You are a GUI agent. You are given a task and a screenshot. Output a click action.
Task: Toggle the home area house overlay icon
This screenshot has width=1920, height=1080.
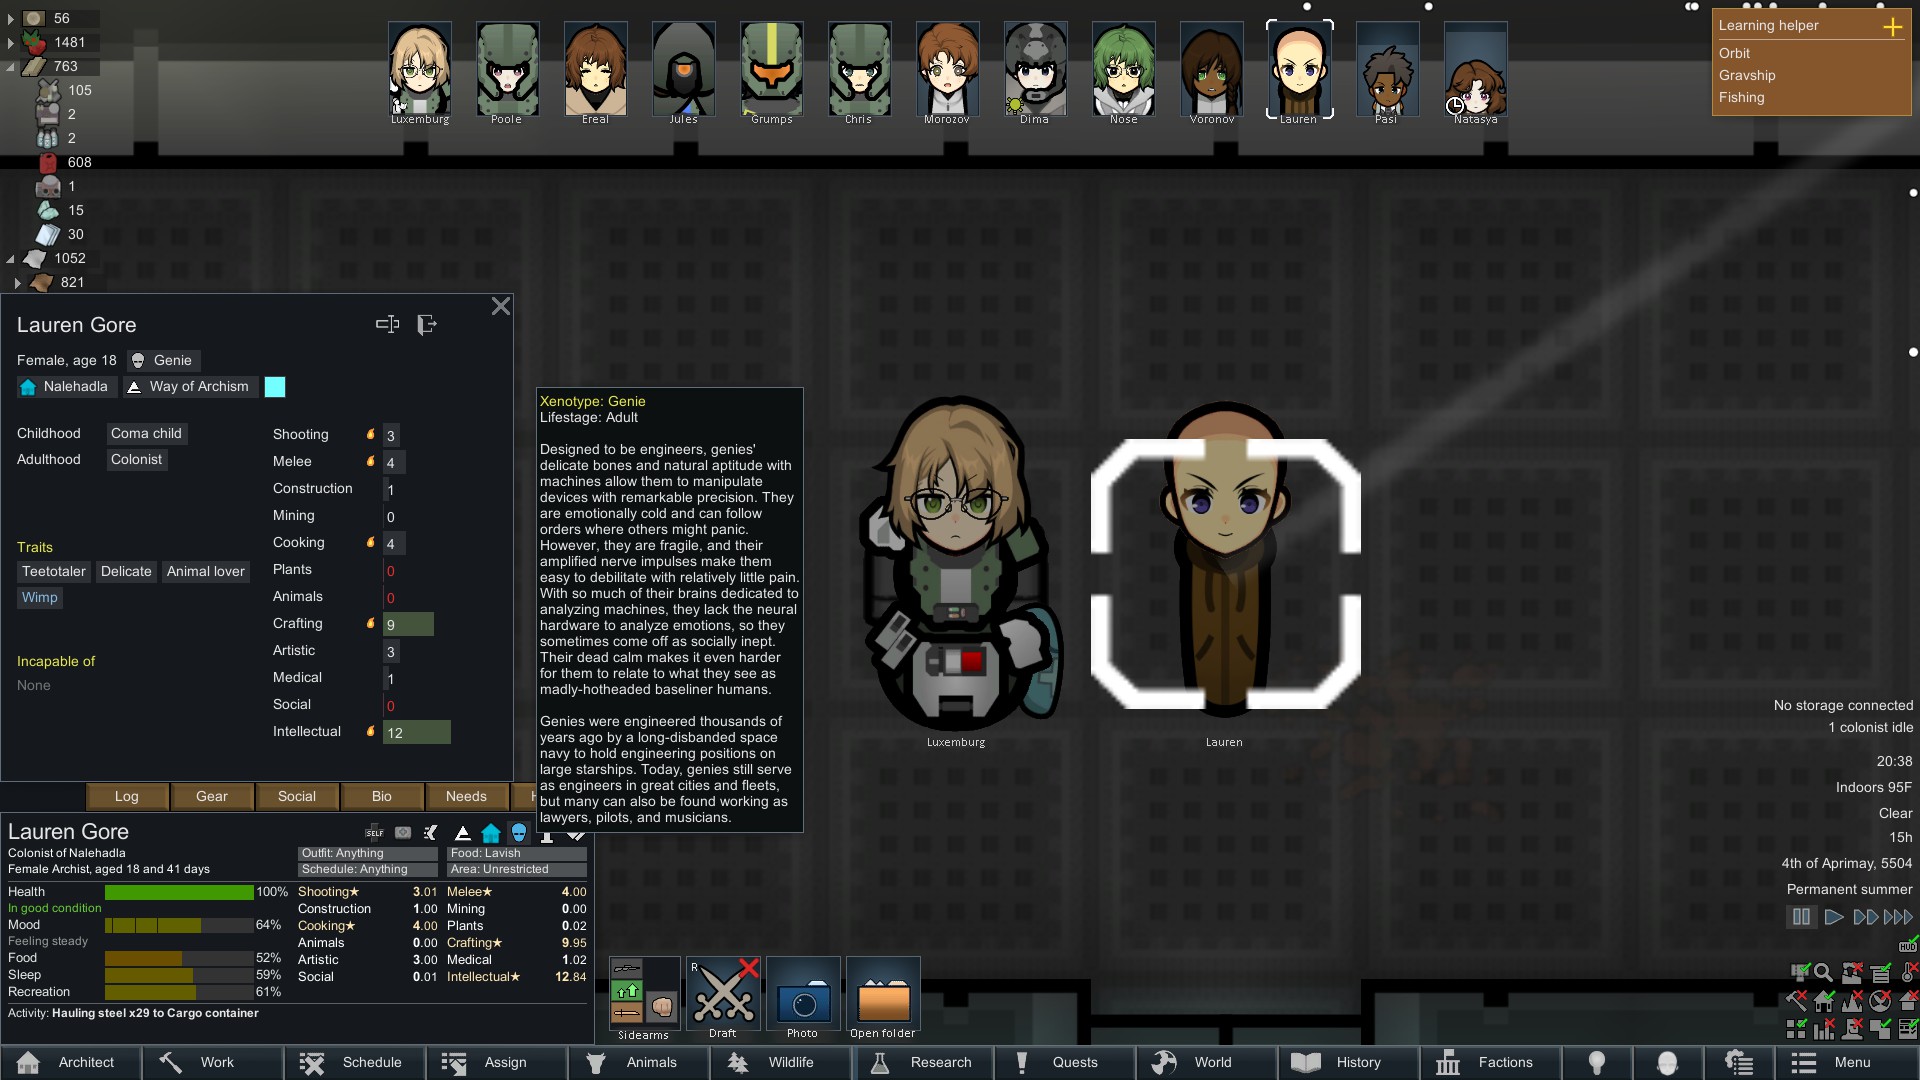point(1823,1001)
